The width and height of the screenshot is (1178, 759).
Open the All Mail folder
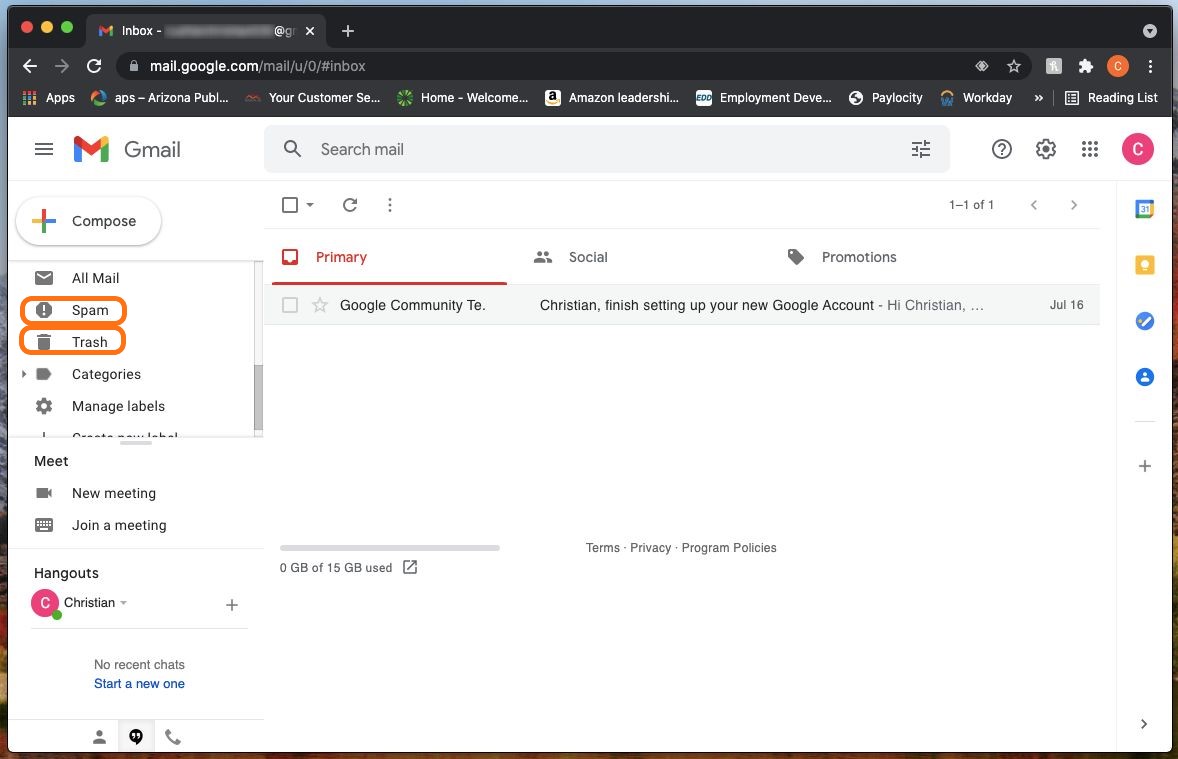[95, 278]
